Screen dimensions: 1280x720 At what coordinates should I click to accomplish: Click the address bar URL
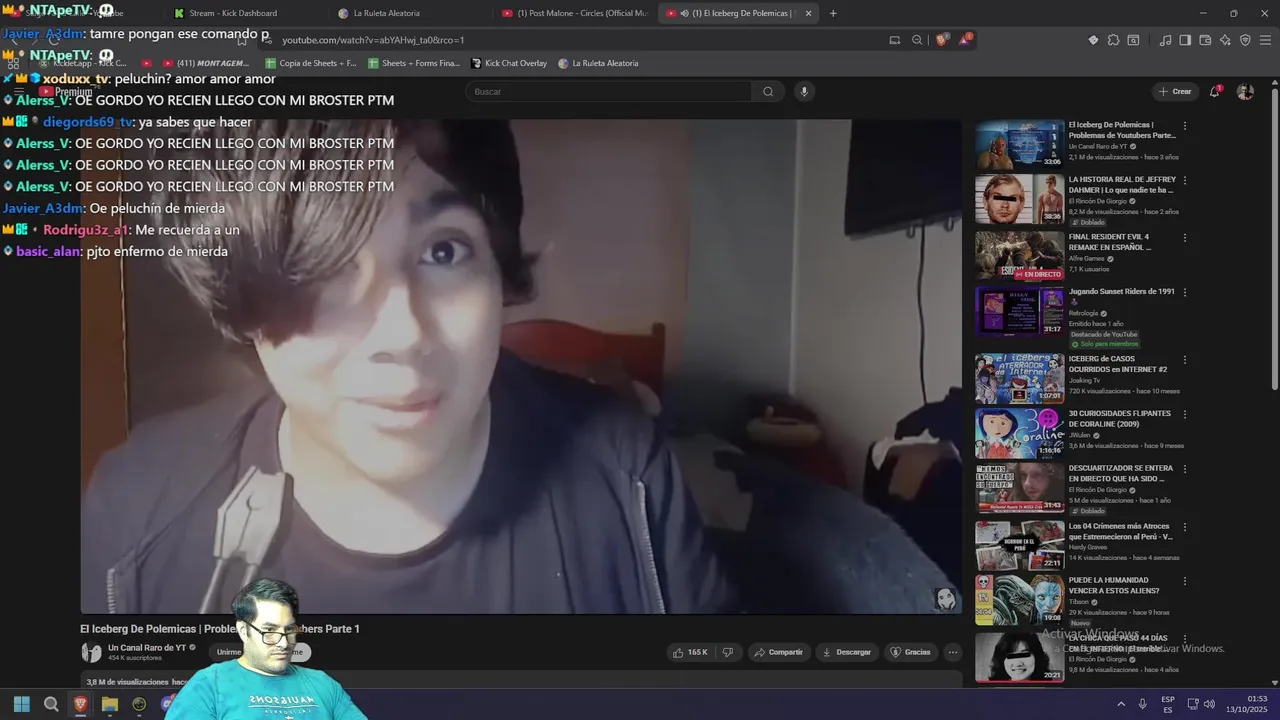pyautogui.click(x=373, y=40)
